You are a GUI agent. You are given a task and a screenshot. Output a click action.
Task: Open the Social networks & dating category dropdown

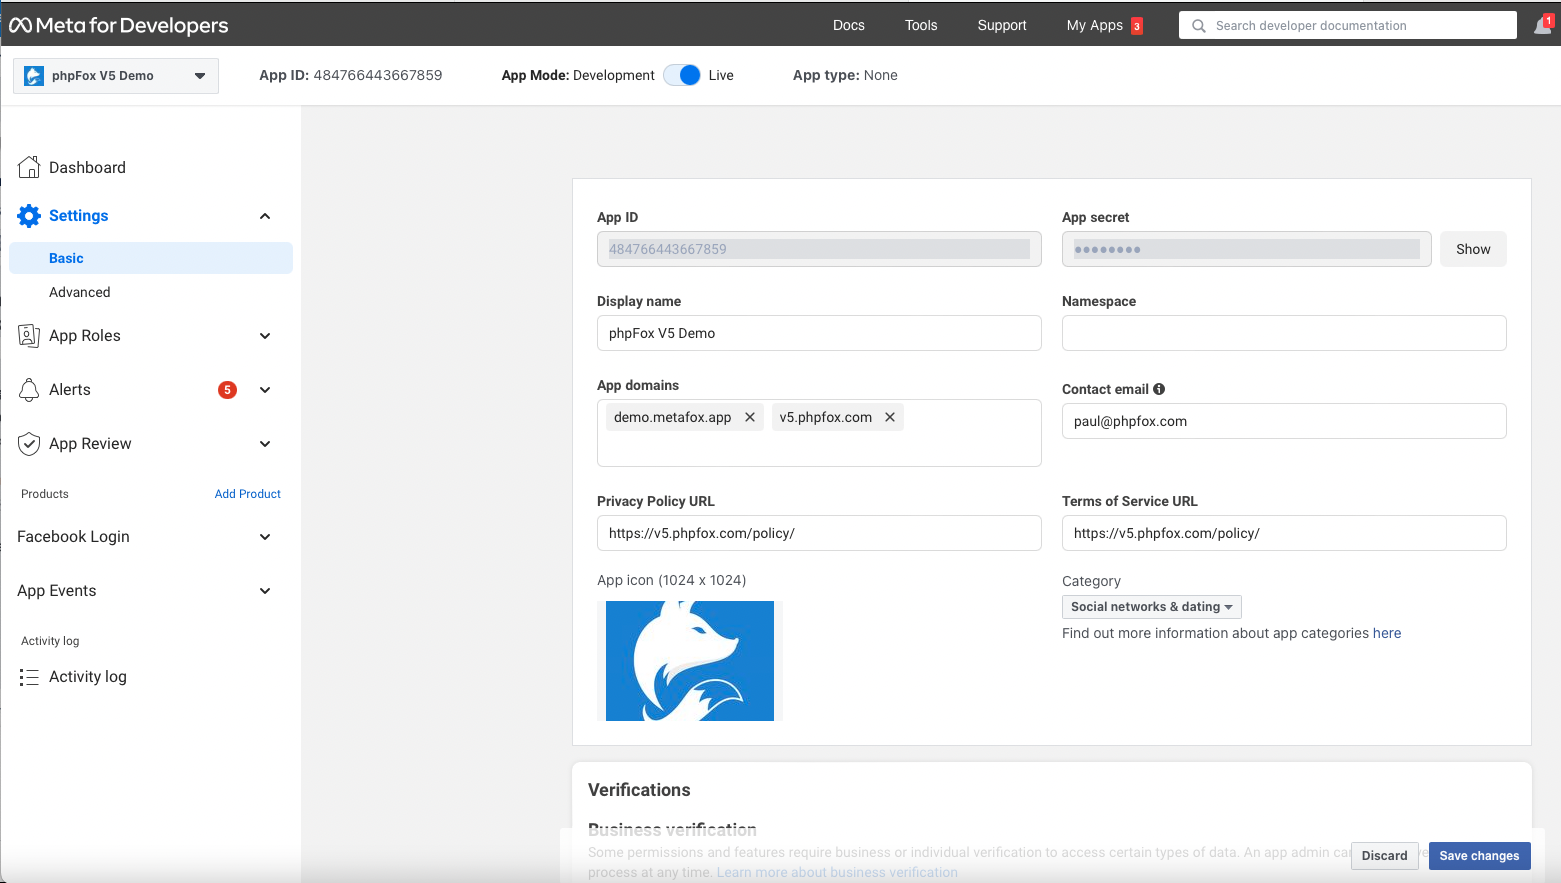click(1151, 607)
